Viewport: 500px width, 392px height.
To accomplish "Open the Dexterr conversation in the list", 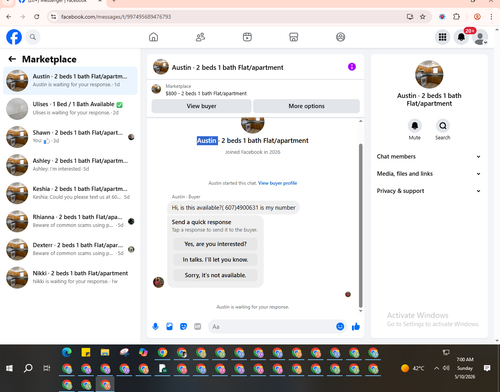I will [70, 249].
